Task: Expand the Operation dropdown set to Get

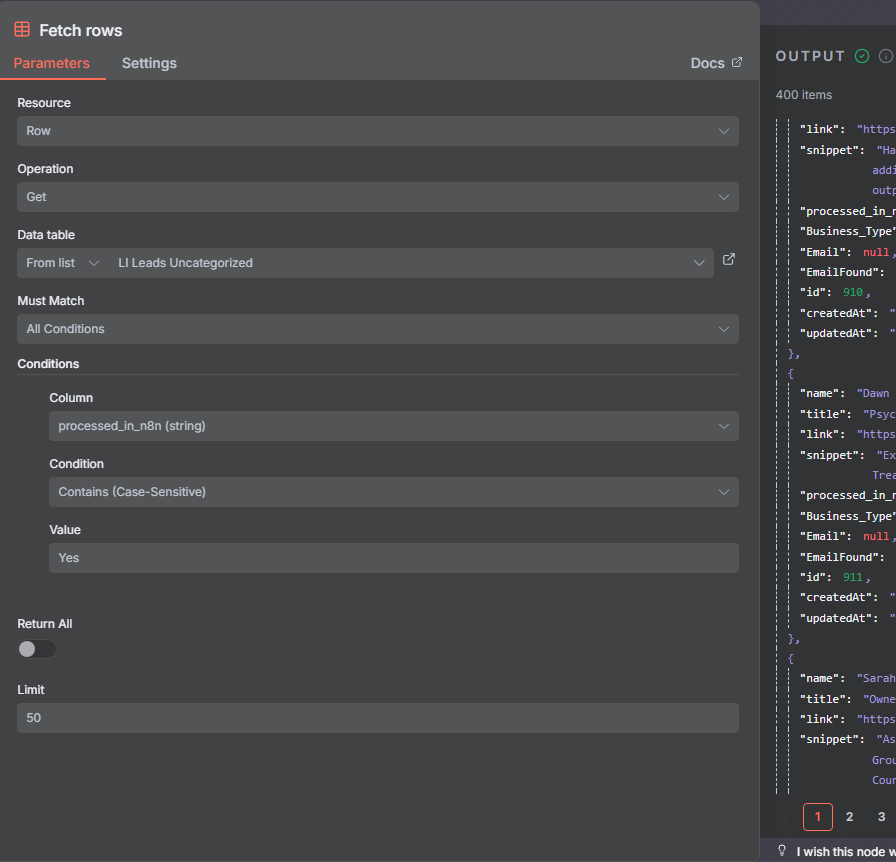Action: tap(378, 197)
